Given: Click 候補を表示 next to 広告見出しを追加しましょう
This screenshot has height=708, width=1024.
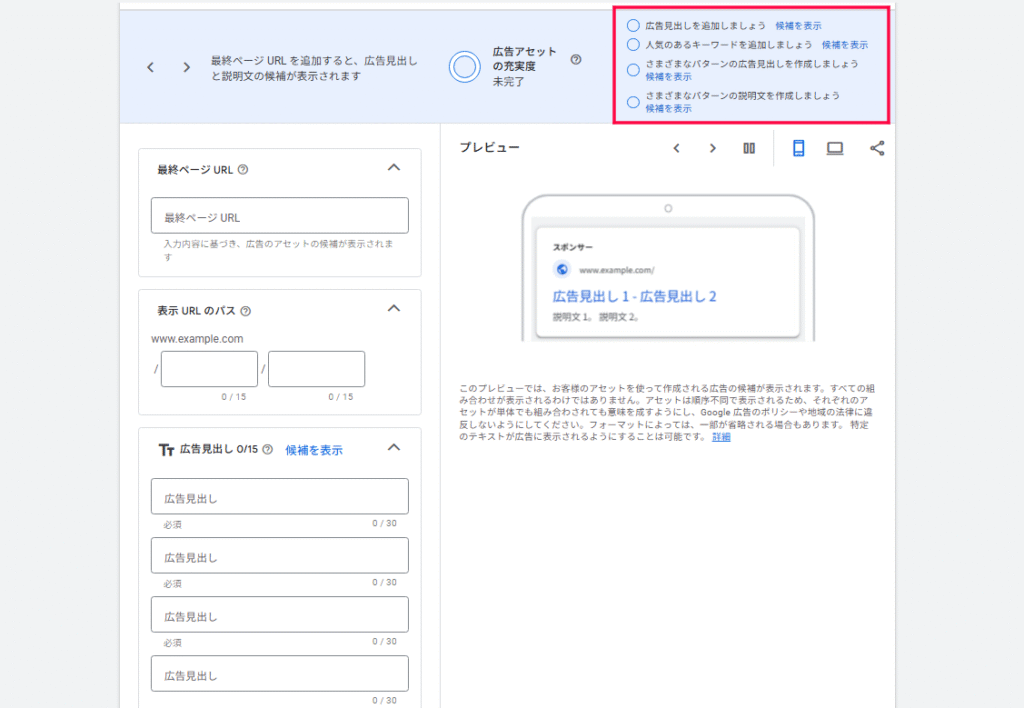Looking at the screenshot, I should [800, 24].
